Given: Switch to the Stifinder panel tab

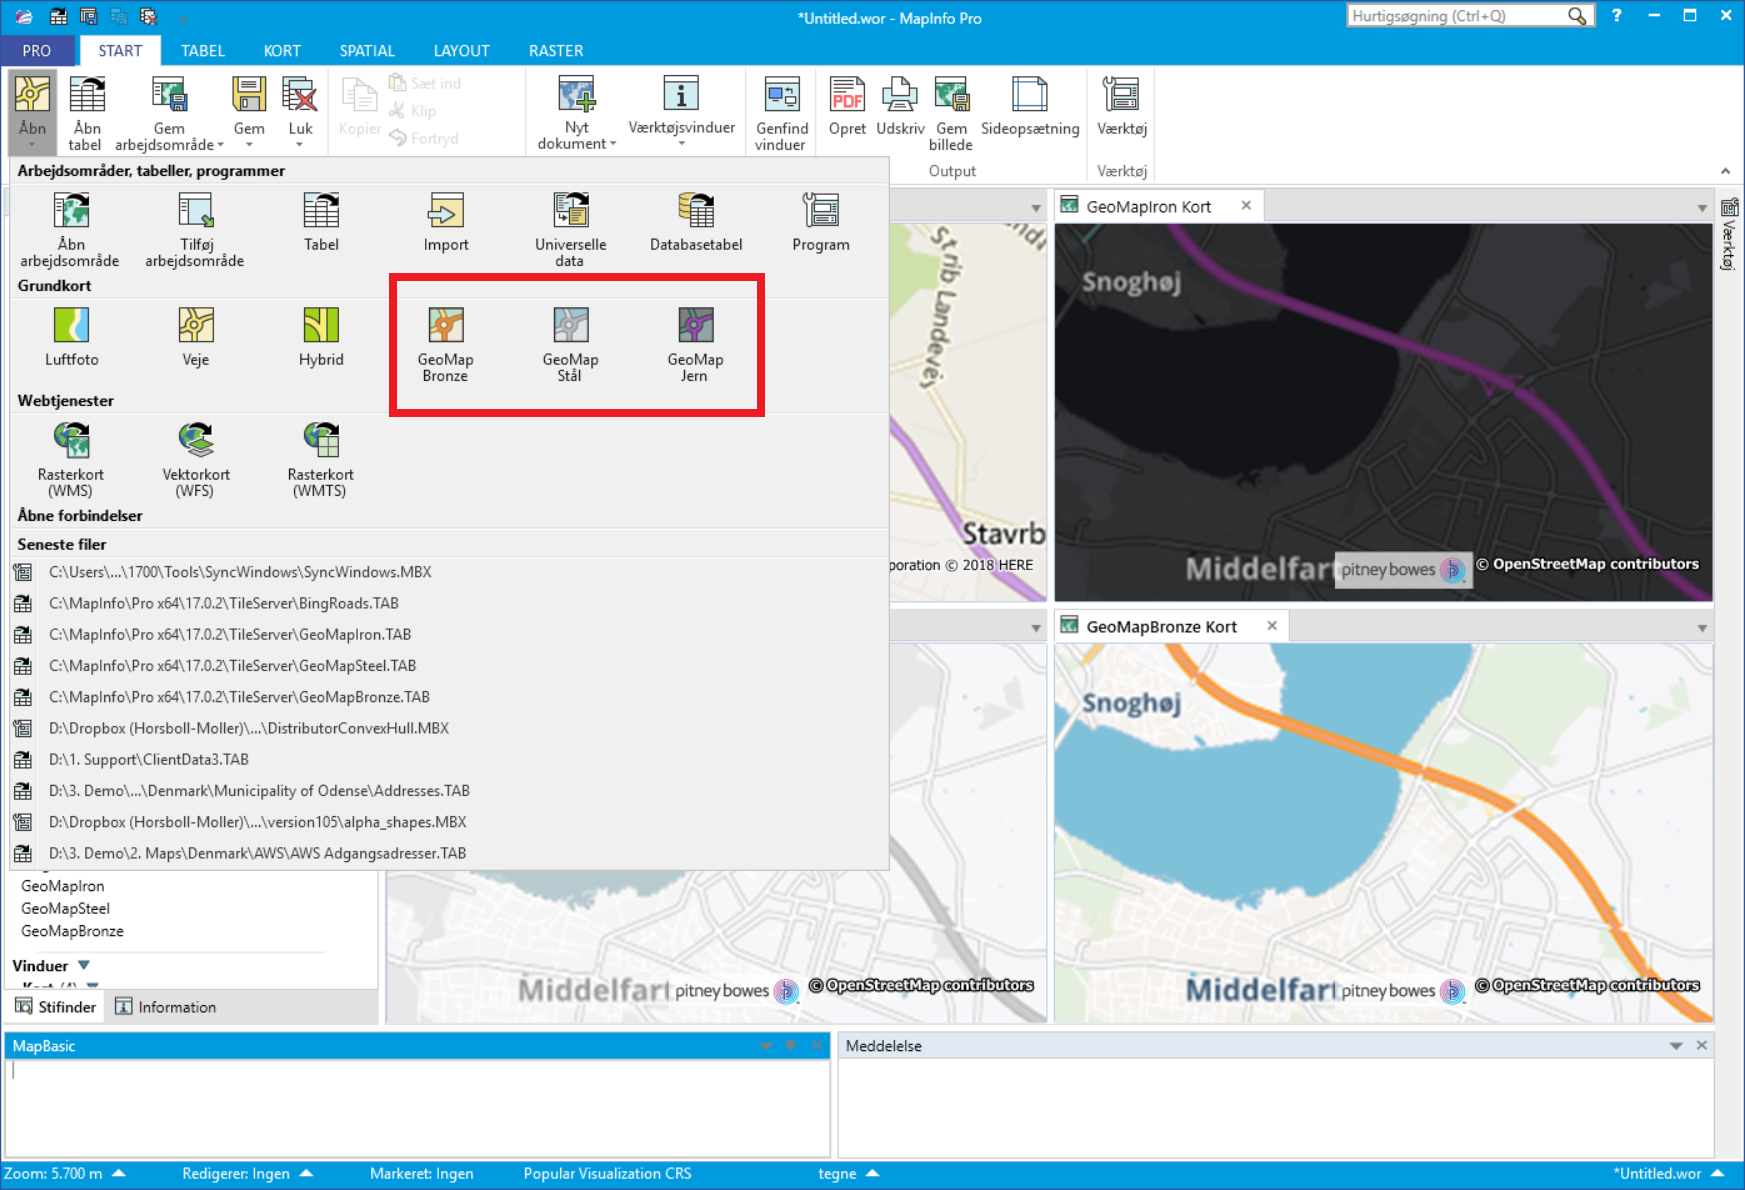Looking at the screenshot, I should pyautogui.click(x=57, y=1007).
